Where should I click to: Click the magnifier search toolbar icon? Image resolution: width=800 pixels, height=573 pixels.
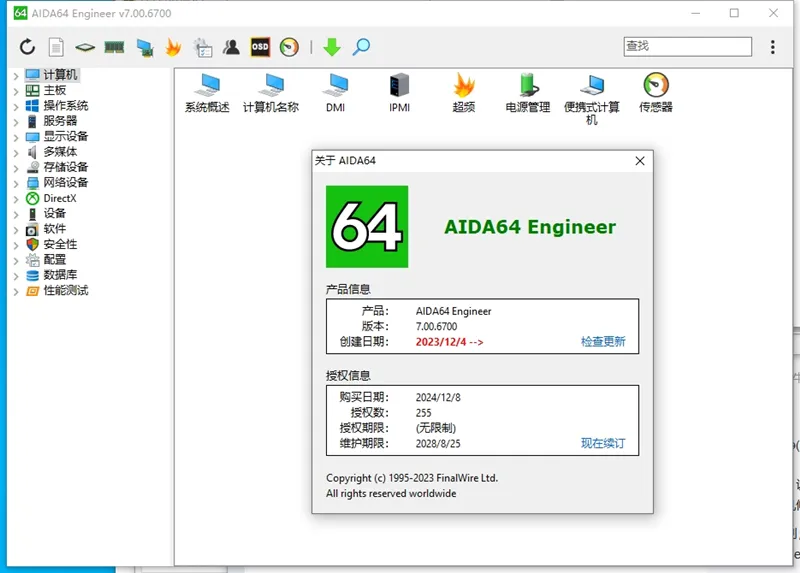pos(361,47)
